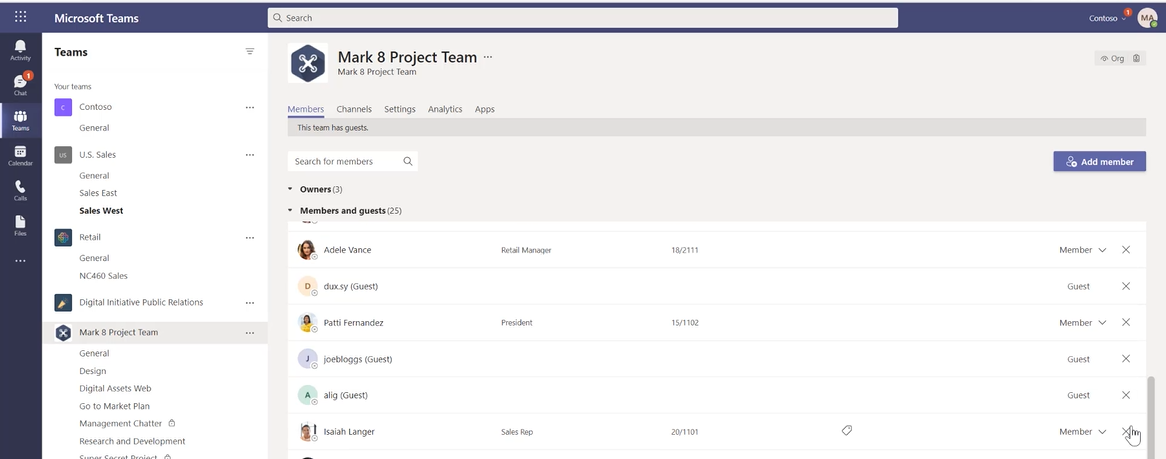Open the Research and Development channel
This screenshot has height=459, width=1166.
pos(132,441)
